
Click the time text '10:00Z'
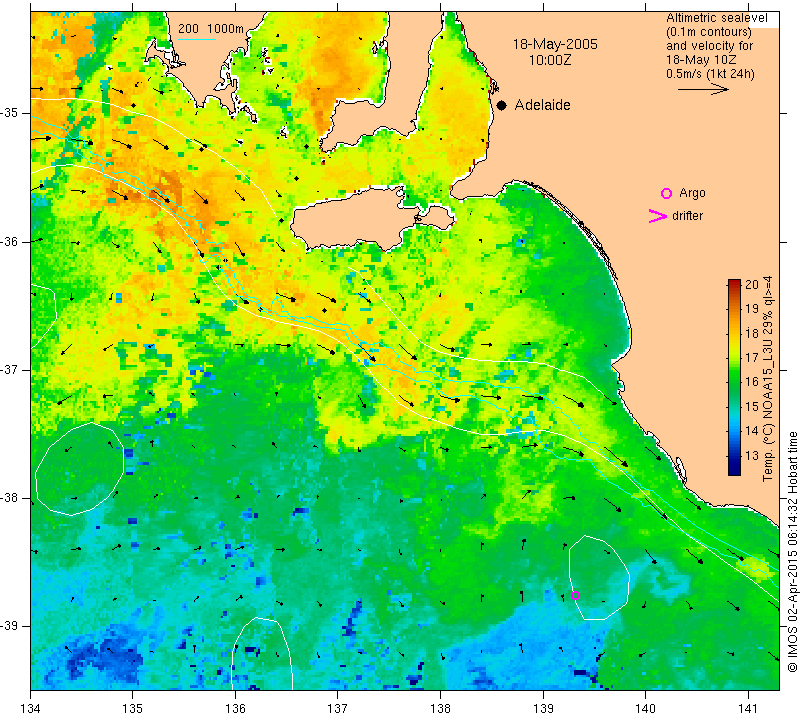(549, 60)
